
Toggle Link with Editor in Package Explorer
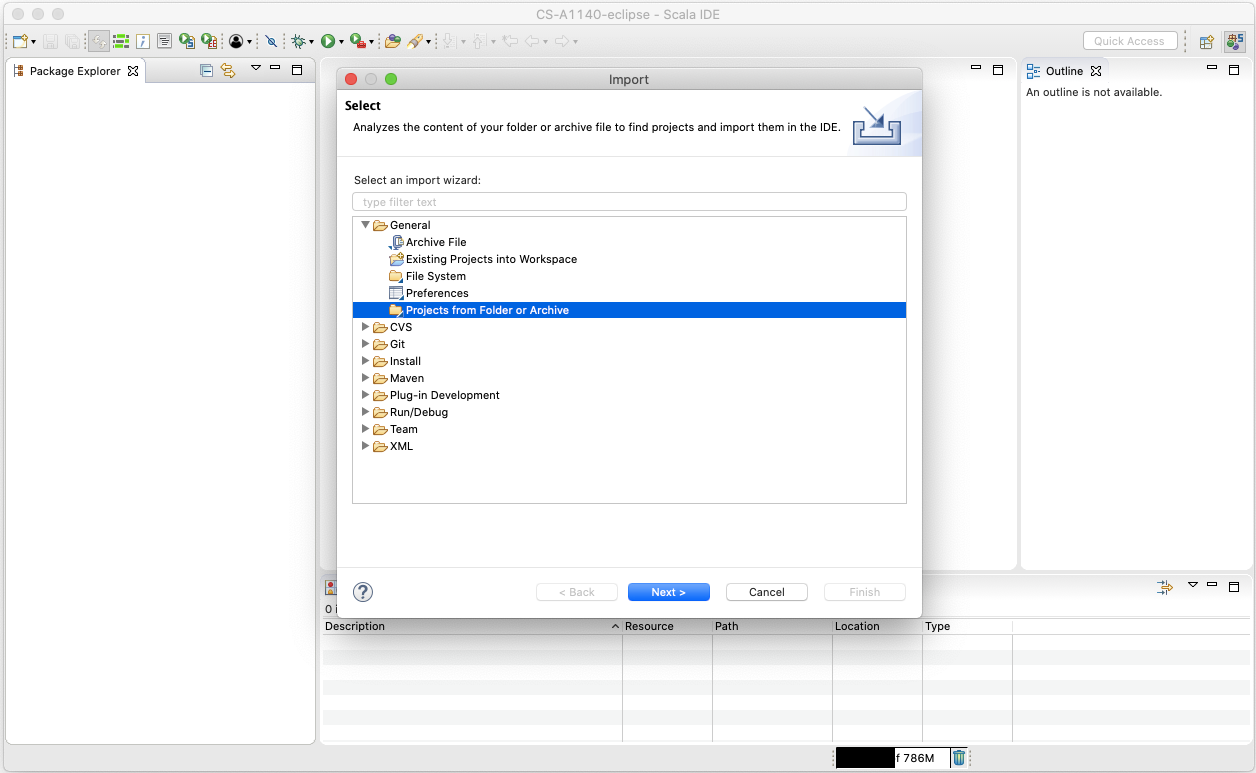point(227,70)
